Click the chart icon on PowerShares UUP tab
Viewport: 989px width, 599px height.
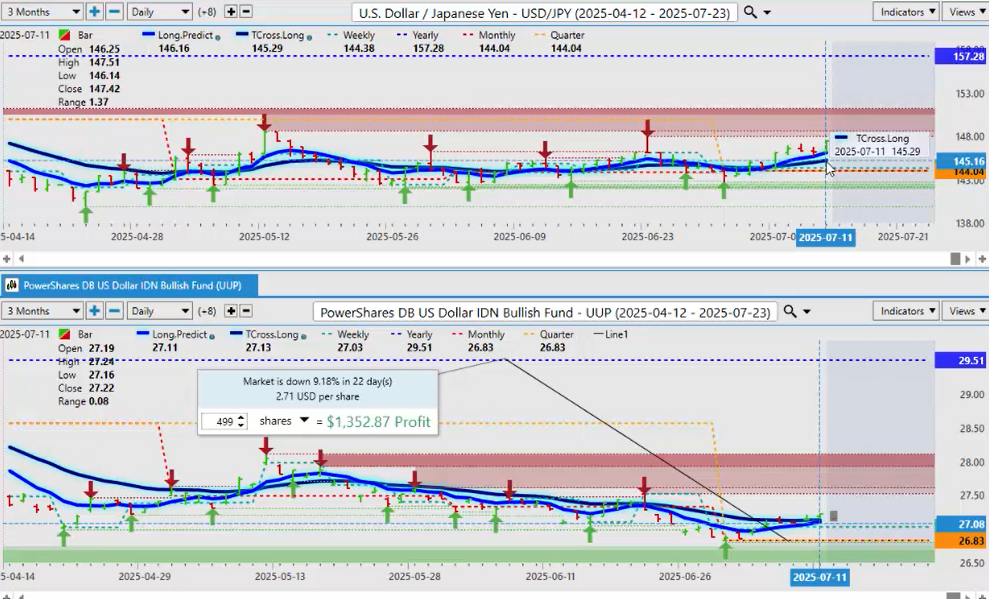point(12,285)
